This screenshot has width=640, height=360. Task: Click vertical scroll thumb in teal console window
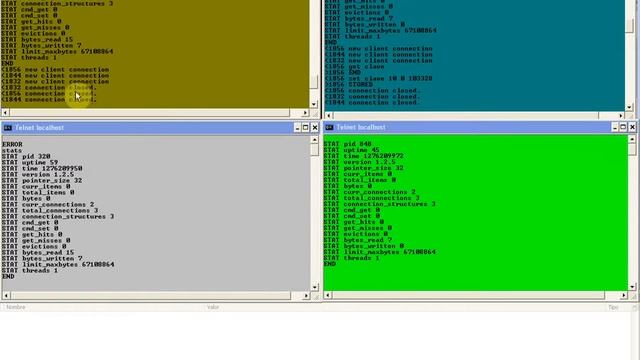pos(629,26)
